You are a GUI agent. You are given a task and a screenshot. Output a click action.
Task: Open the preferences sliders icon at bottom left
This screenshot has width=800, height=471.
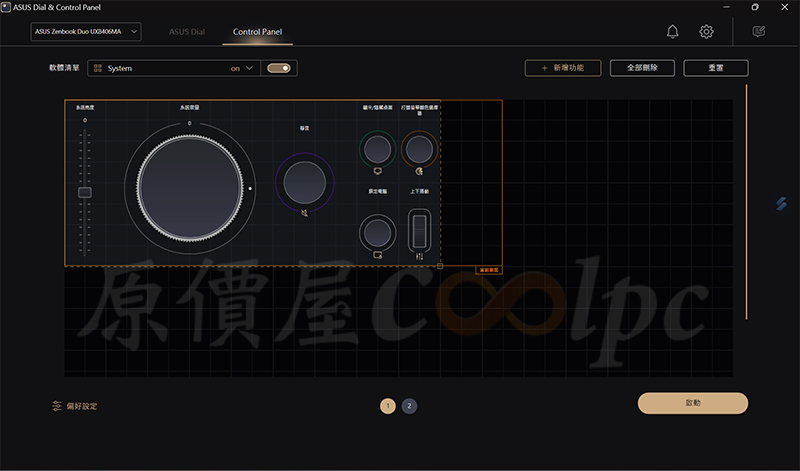tap(57, 406)
